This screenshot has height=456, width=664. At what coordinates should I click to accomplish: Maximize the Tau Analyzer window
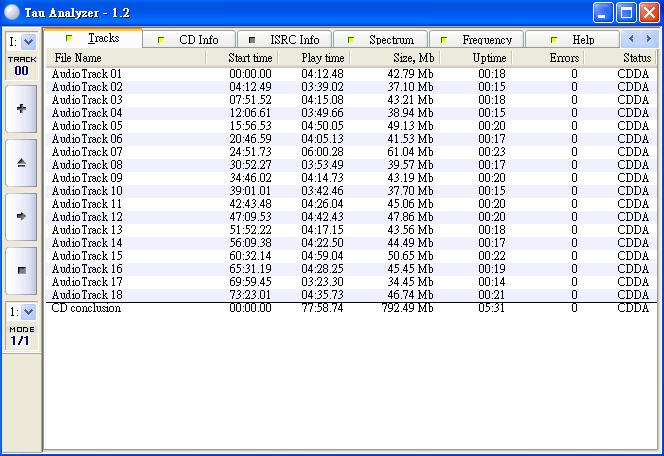[x=626, y=12]
